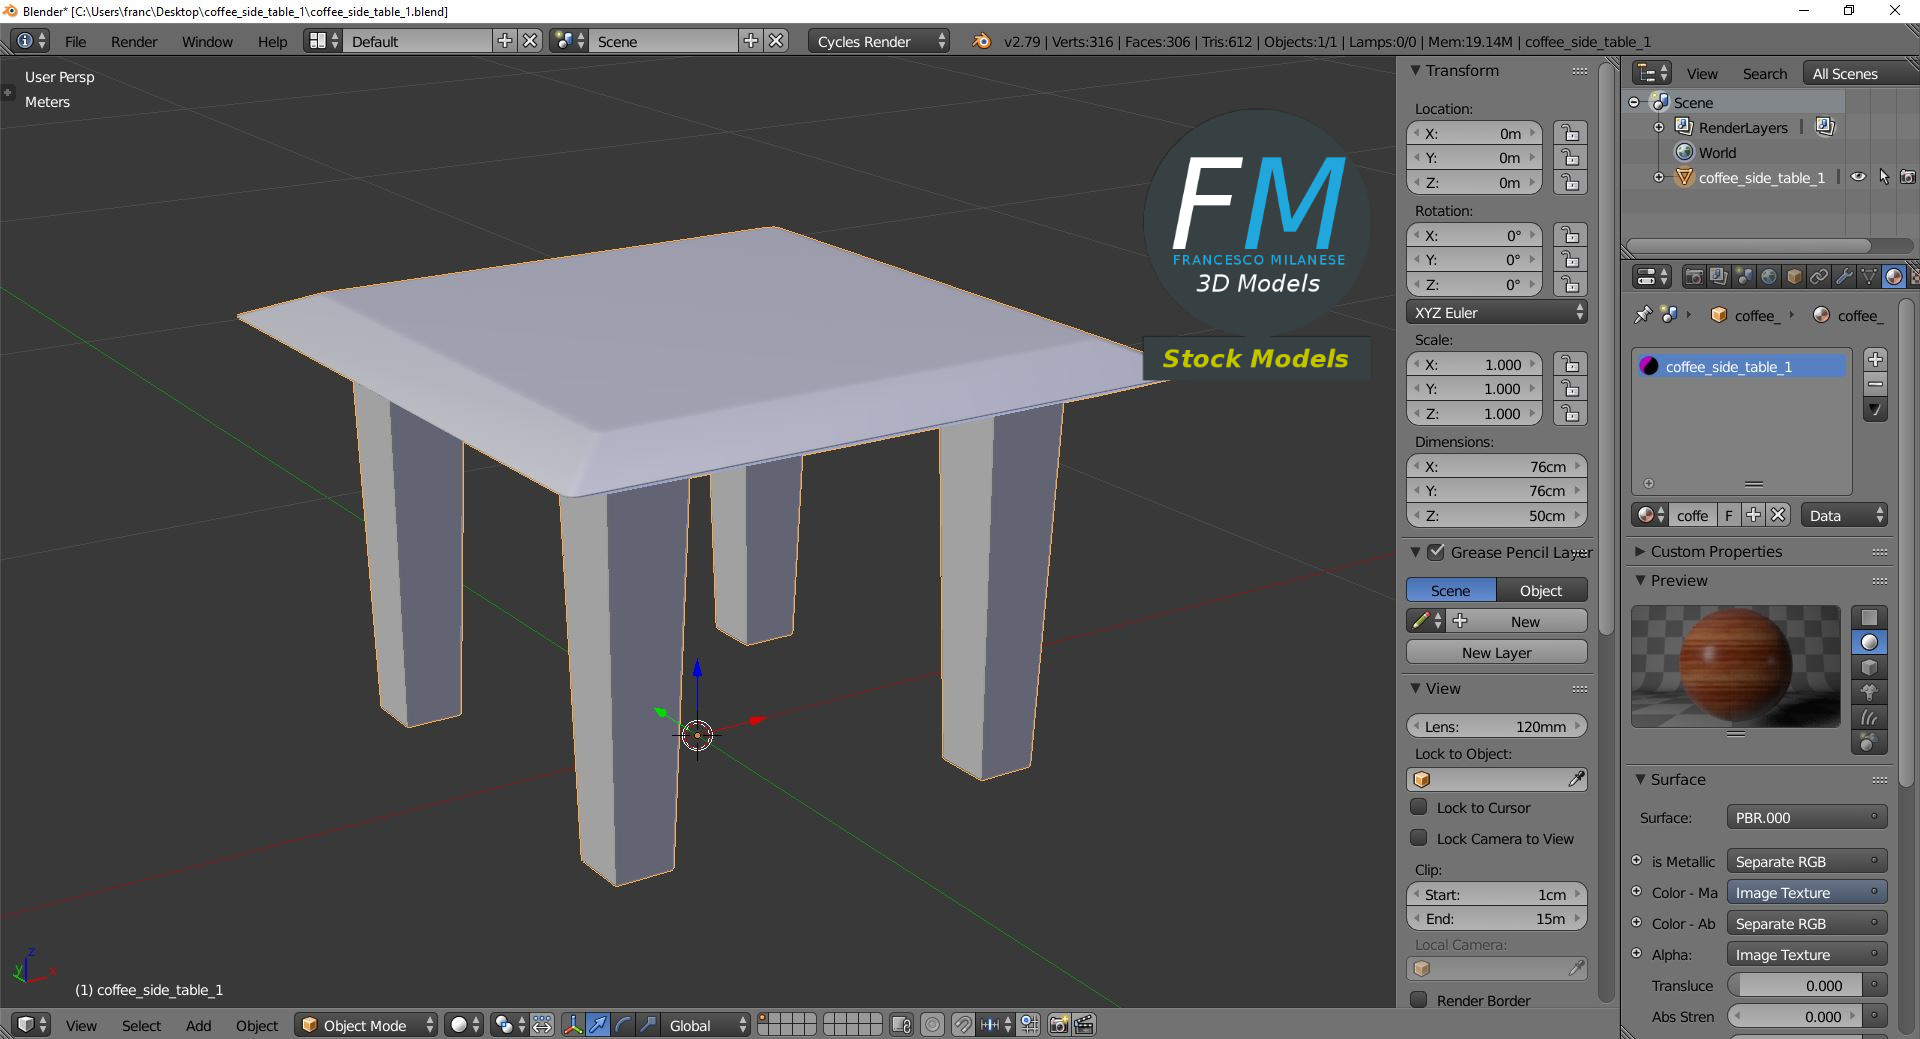The height and width of the screenshot is (1039, 1920).
Task: Select the hair strands preview type
Action: click(1869, 717)
